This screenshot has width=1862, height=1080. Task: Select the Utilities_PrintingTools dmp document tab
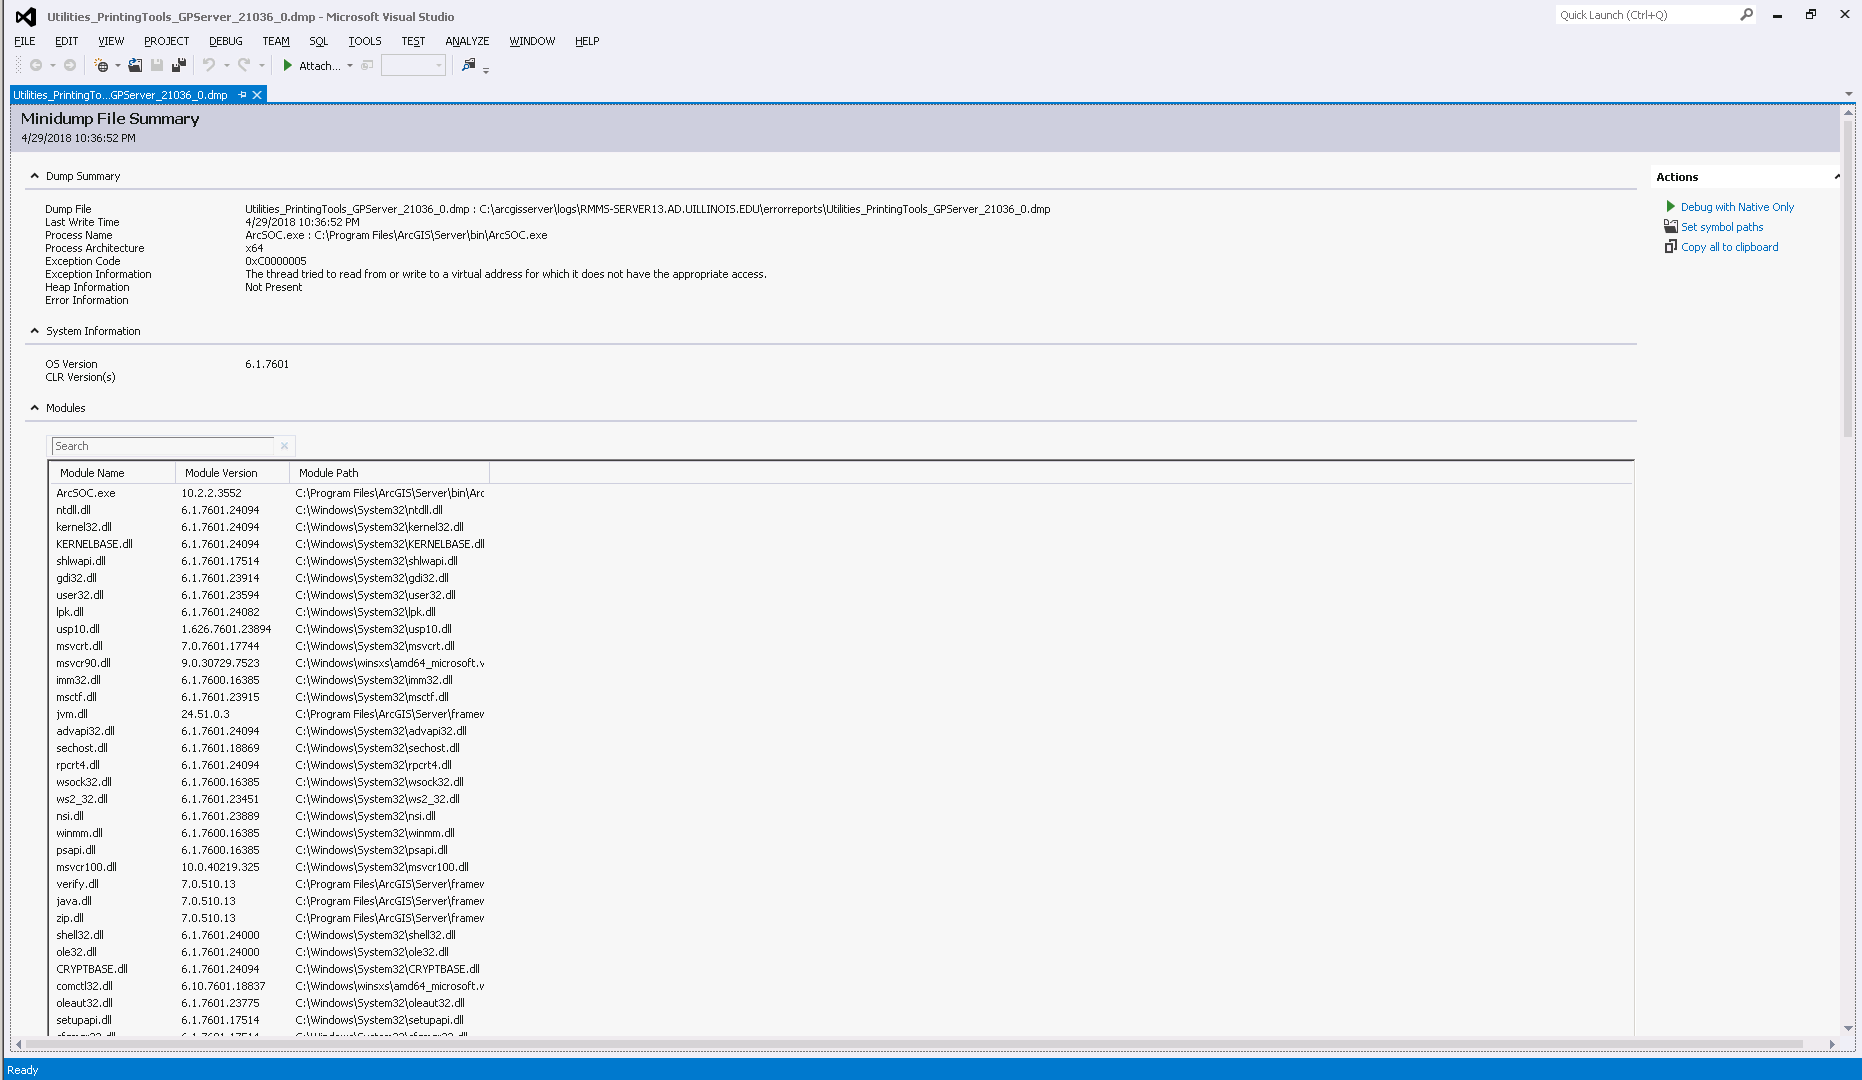click(121, 95)
